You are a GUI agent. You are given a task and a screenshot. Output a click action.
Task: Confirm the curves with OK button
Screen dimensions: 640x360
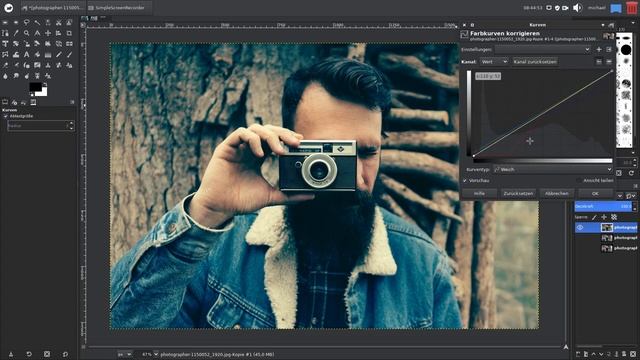pyautogui.click(x=595, y=193)
